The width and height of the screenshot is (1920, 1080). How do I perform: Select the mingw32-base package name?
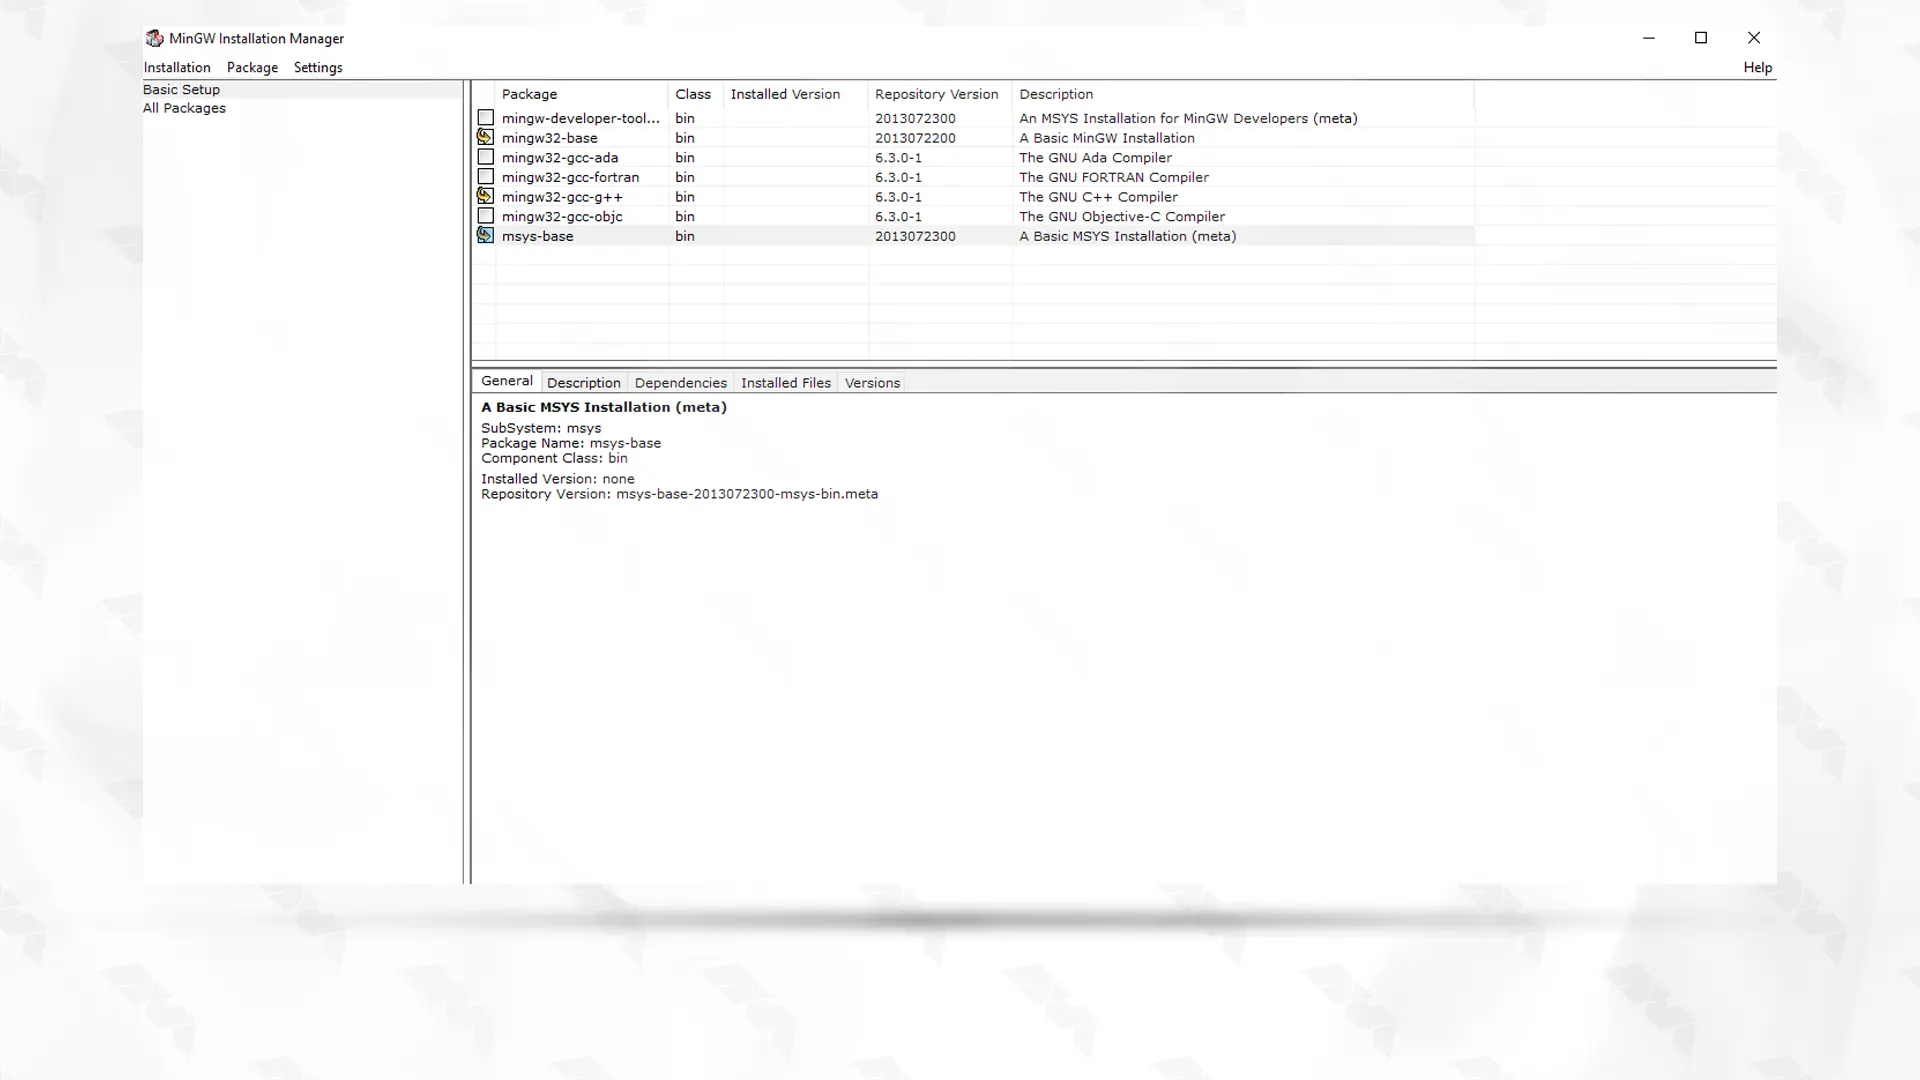coord(550,138)
